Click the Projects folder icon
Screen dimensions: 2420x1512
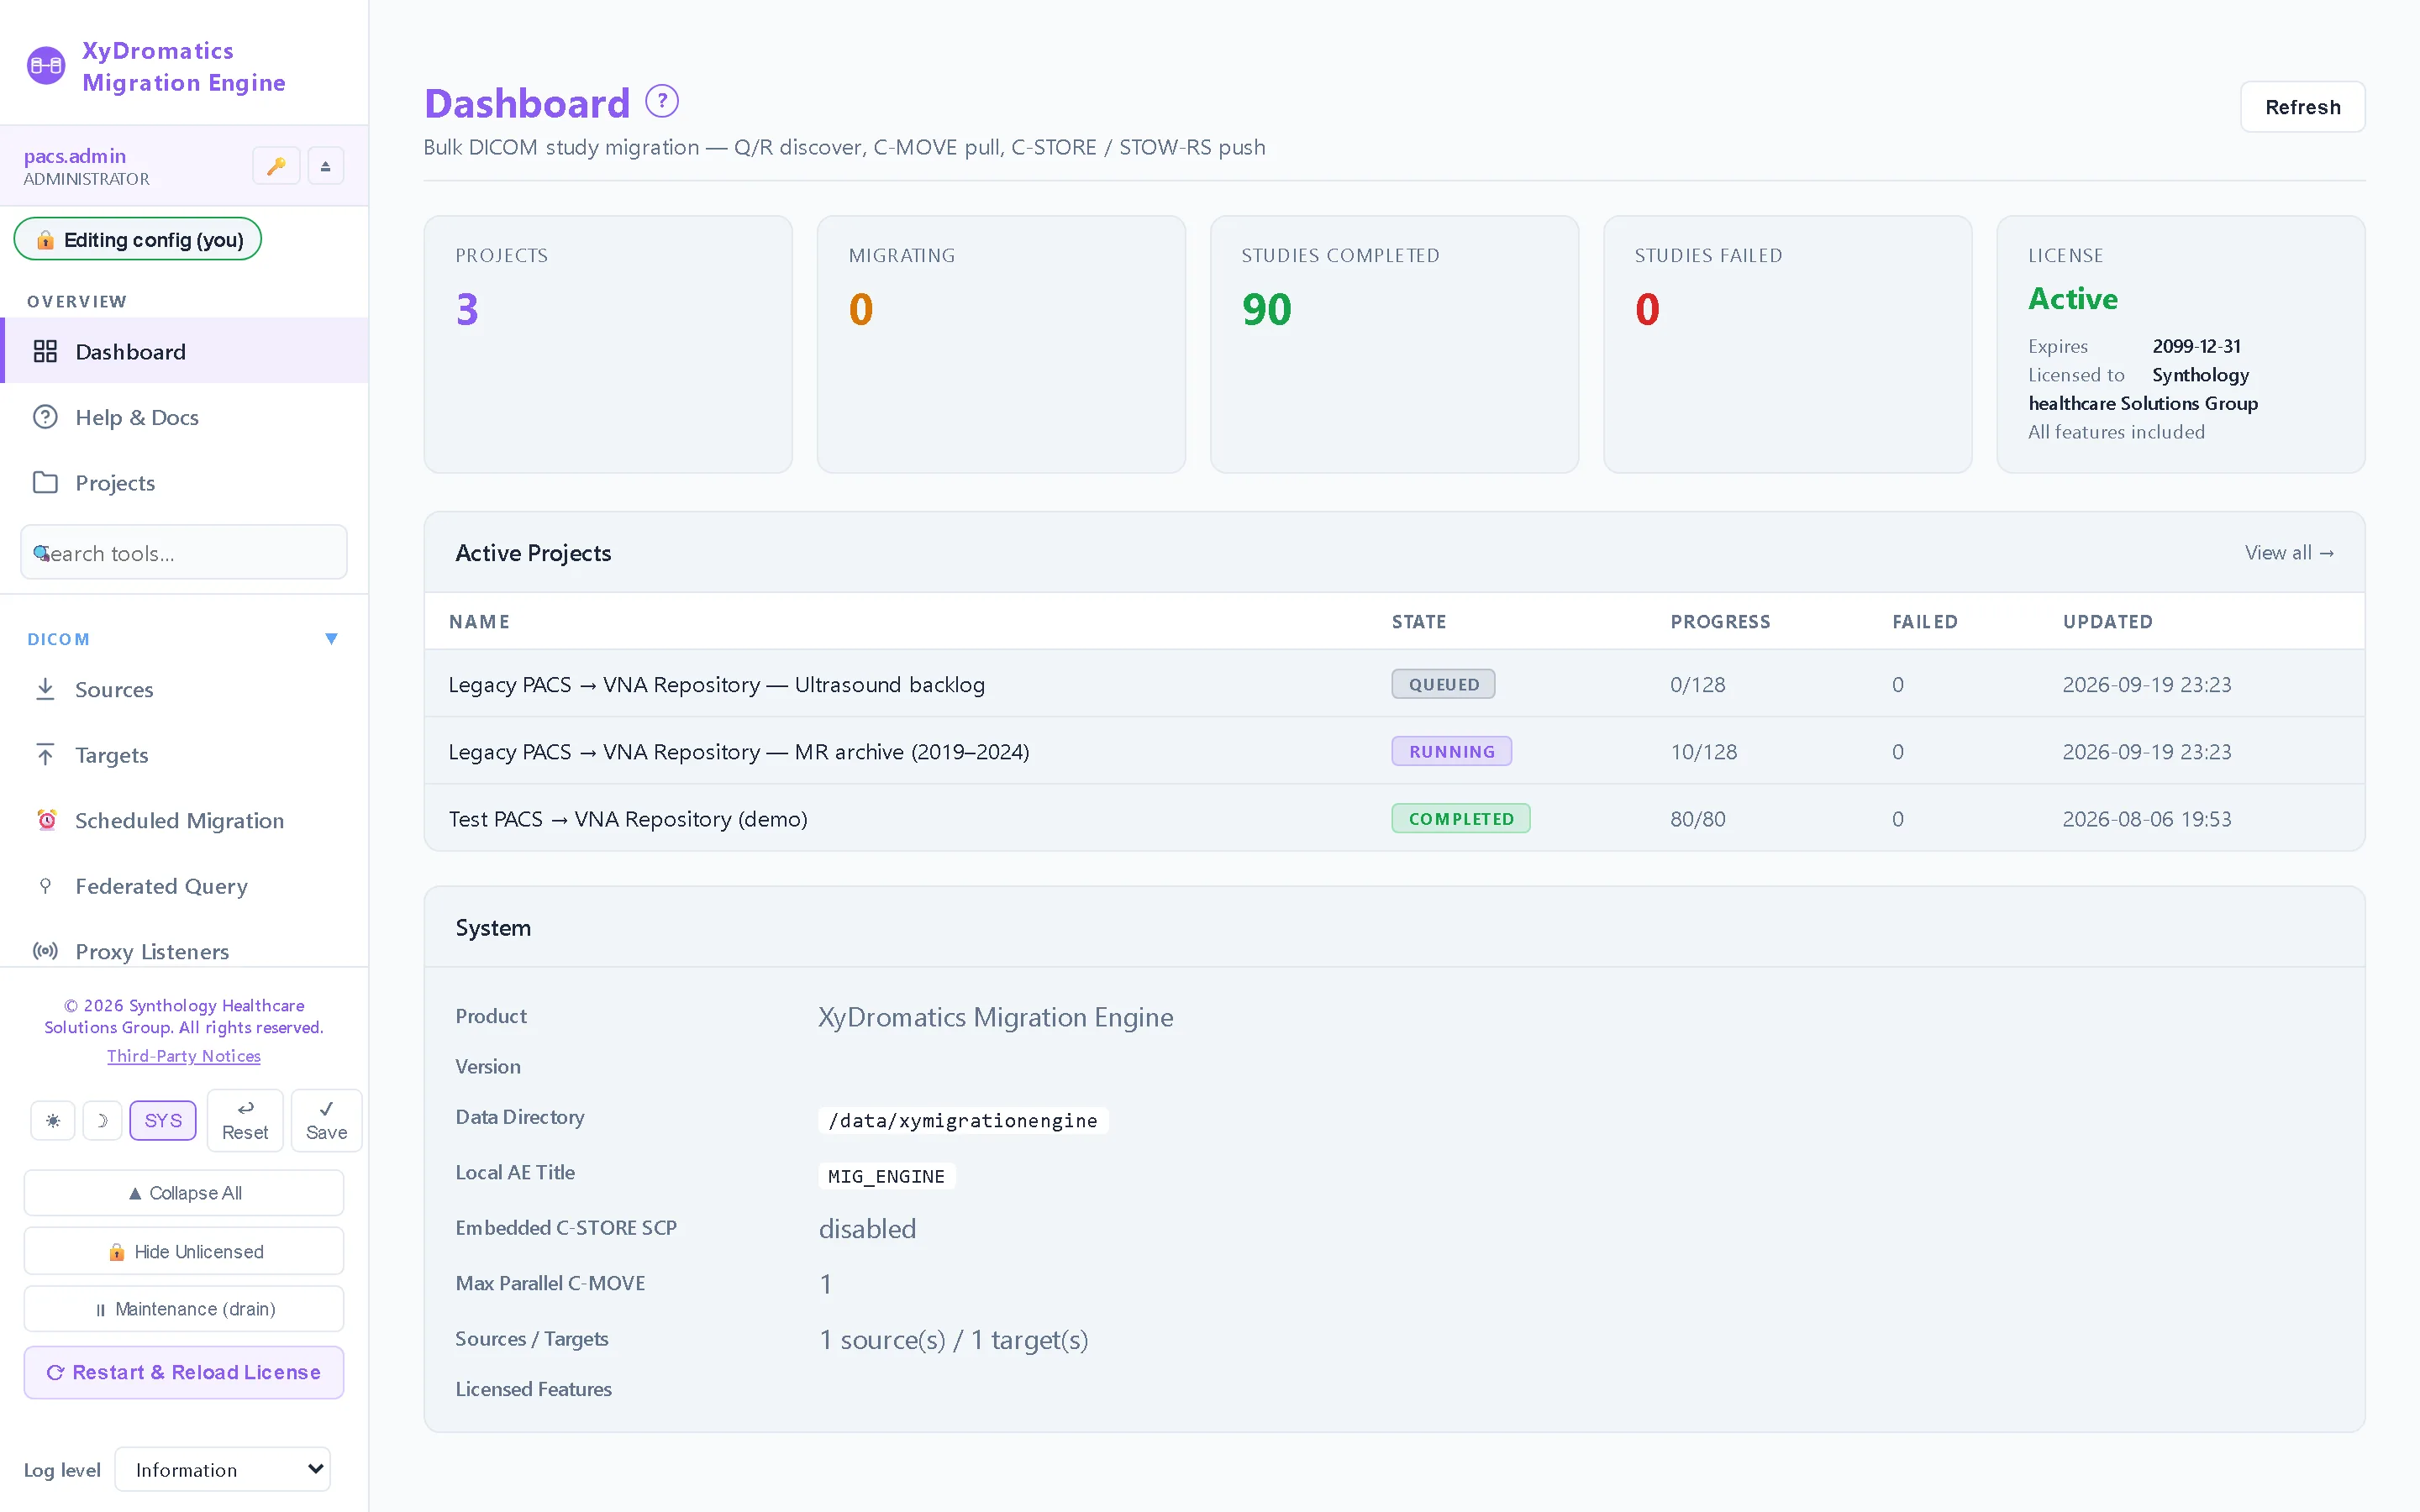pos(45,482)
